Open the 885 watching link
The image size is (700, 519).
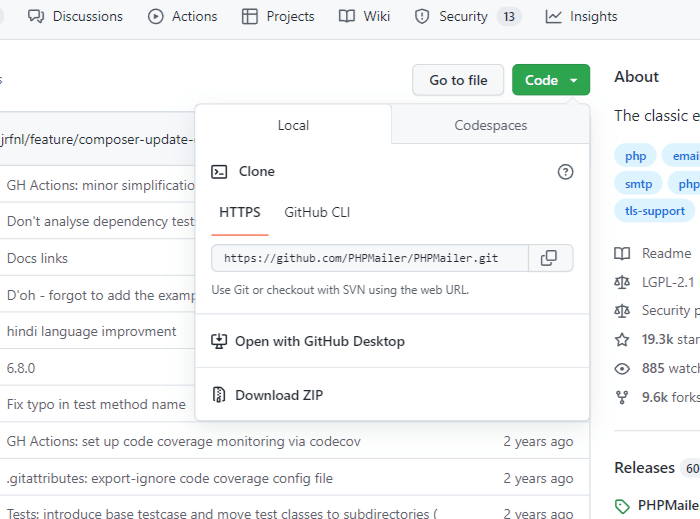point(671,368)
